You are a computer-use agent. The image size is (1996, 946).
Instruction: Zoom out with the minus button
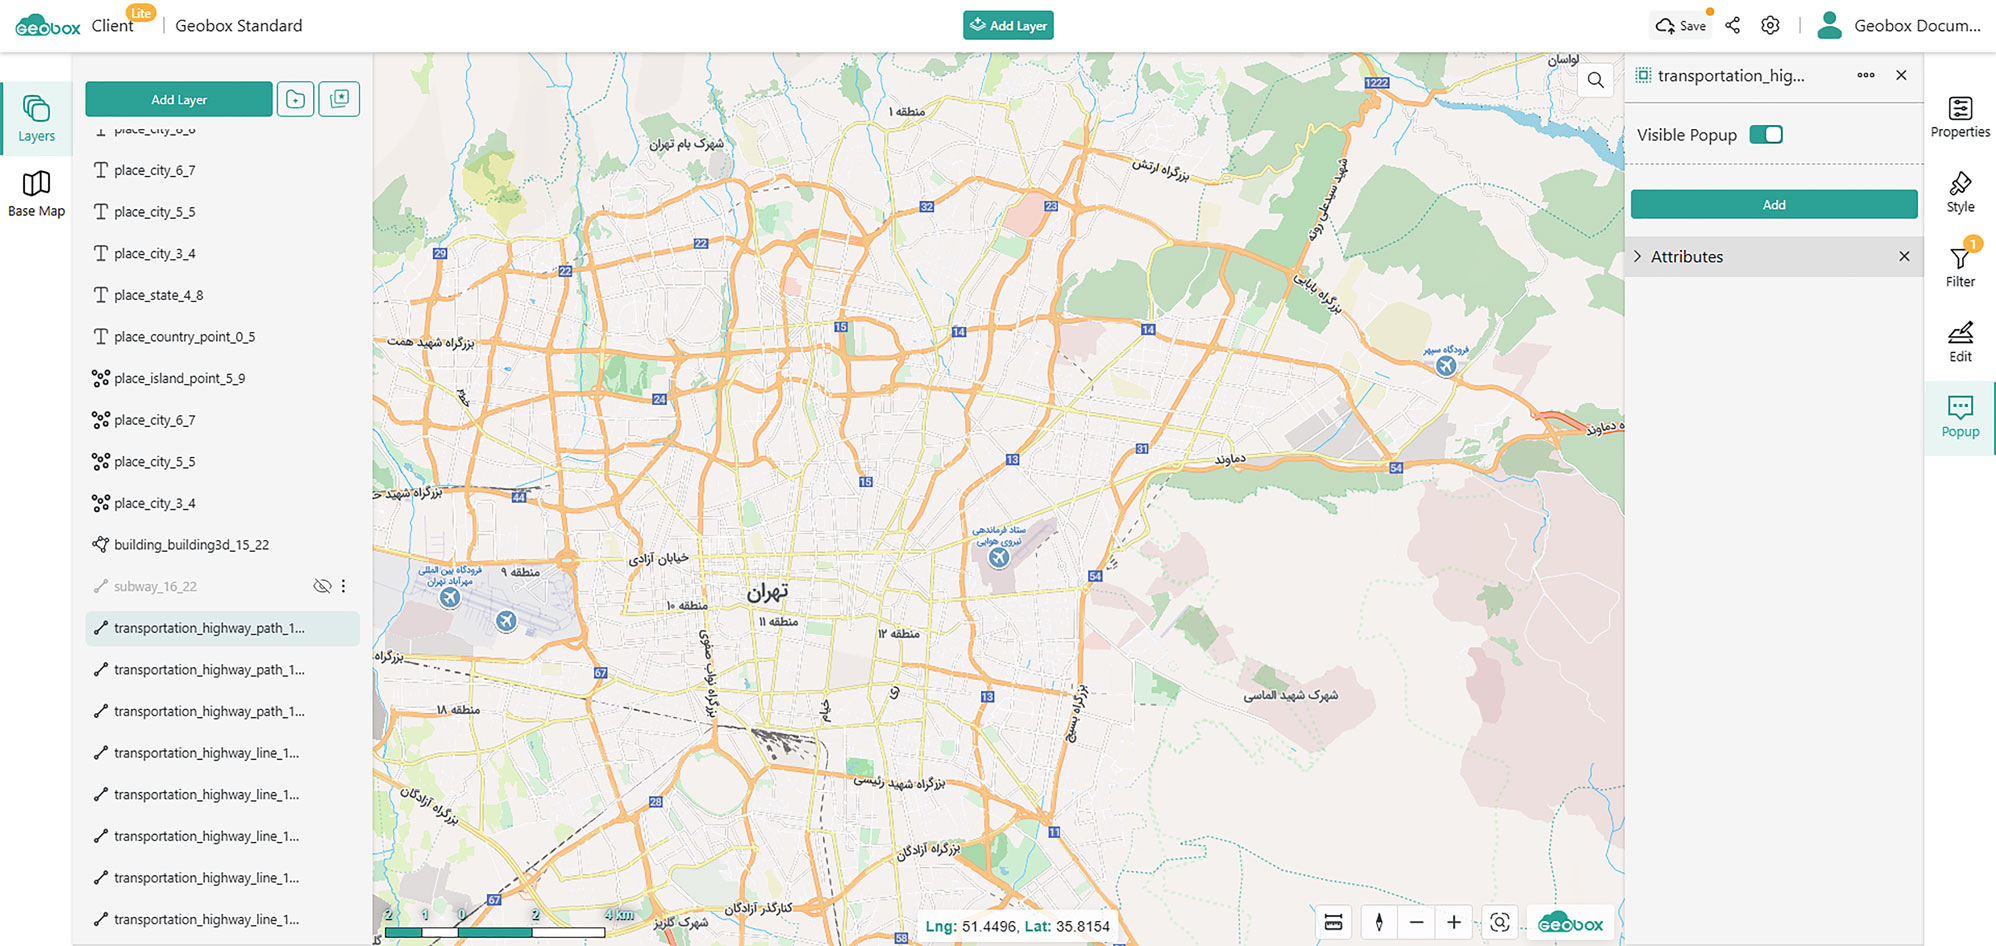point(1416,922)
